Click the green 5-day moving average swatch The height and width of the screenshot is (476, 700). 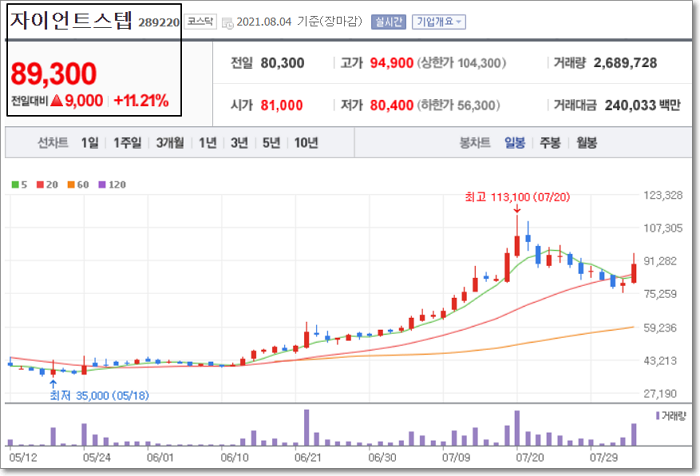[x=15, y=184]
